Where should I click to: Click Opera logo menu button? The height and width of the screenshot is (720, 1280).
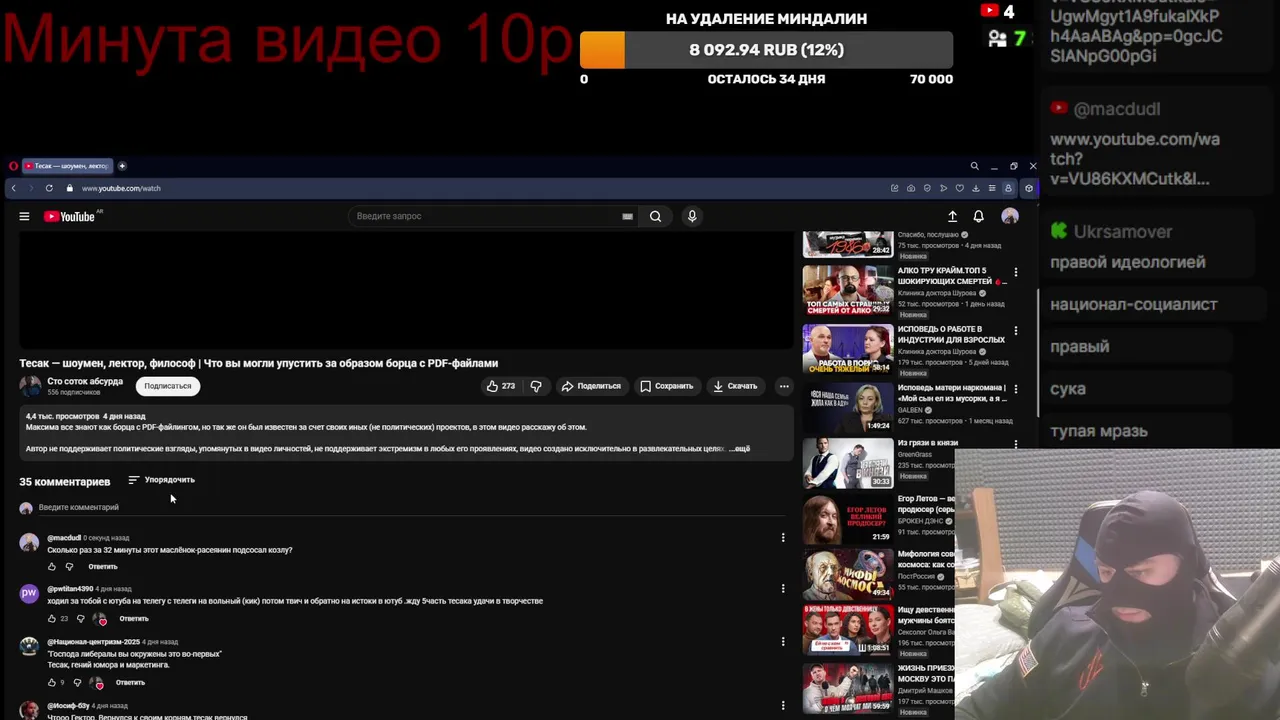point(13,166)
